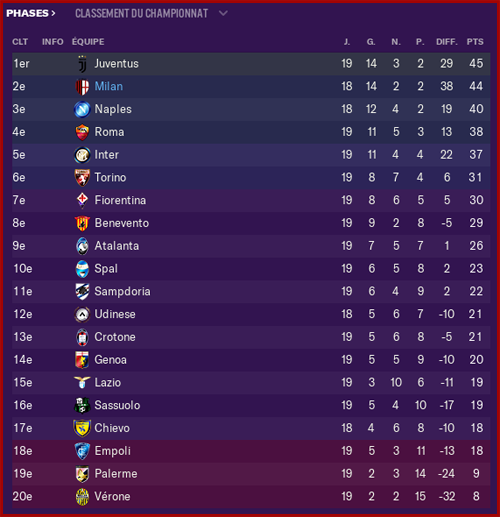Select the 18e Empoli table row
This screenshot has height=517, width=500.
click(x=251, y=451)
